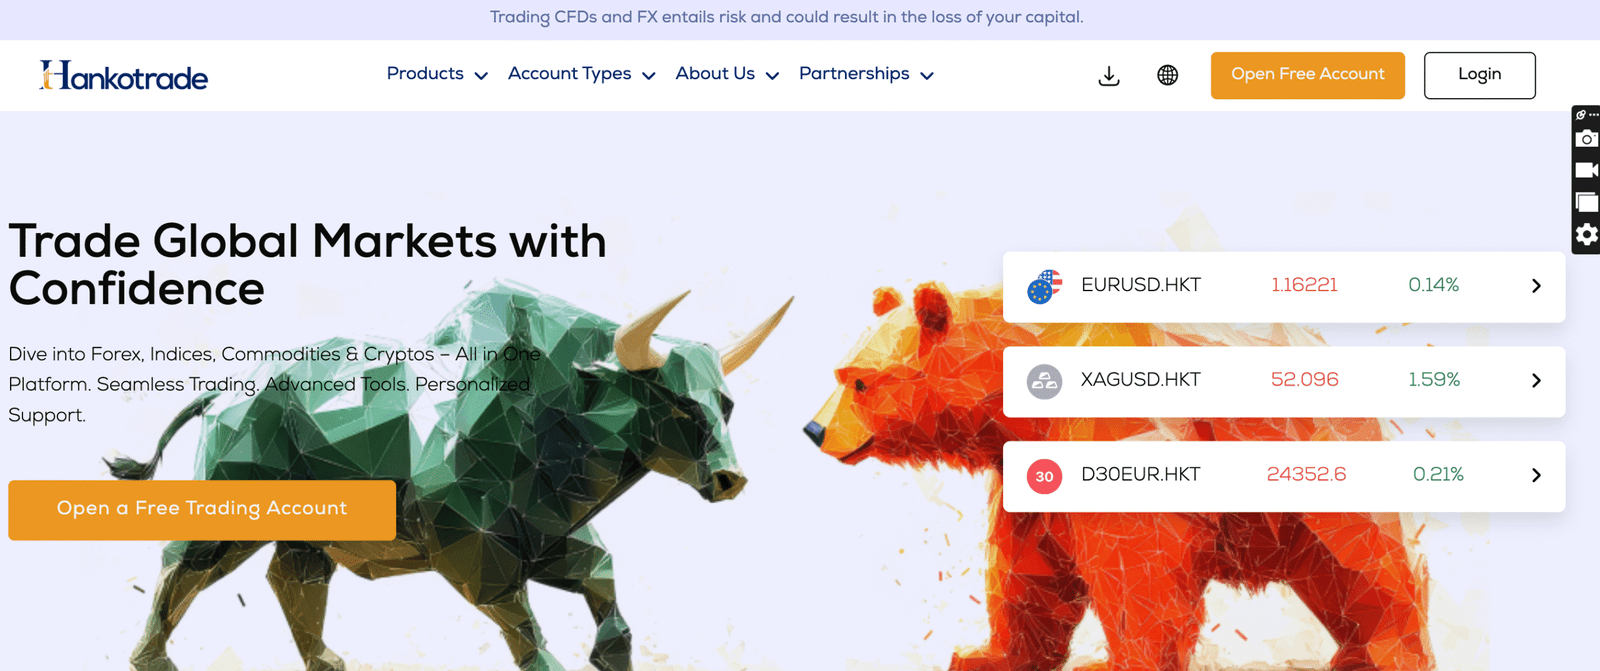Click the camera screenshot icon in side panel
Screen dimensions: 1600x671
click(x=1586, y=139)
